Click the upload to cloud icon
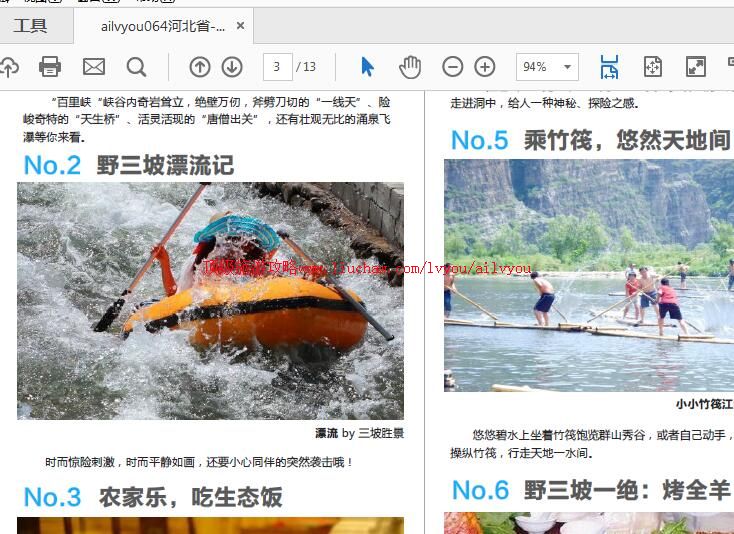Image resolution: width=734 pixels, height=534 pixels. [x=8, y=67]
